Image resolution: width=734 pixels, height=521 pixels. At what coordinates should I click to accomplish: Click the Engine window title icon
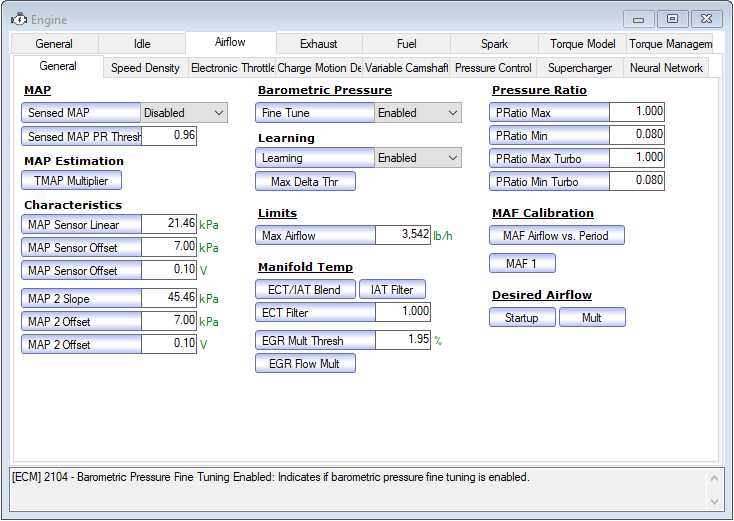coord(18,18)
